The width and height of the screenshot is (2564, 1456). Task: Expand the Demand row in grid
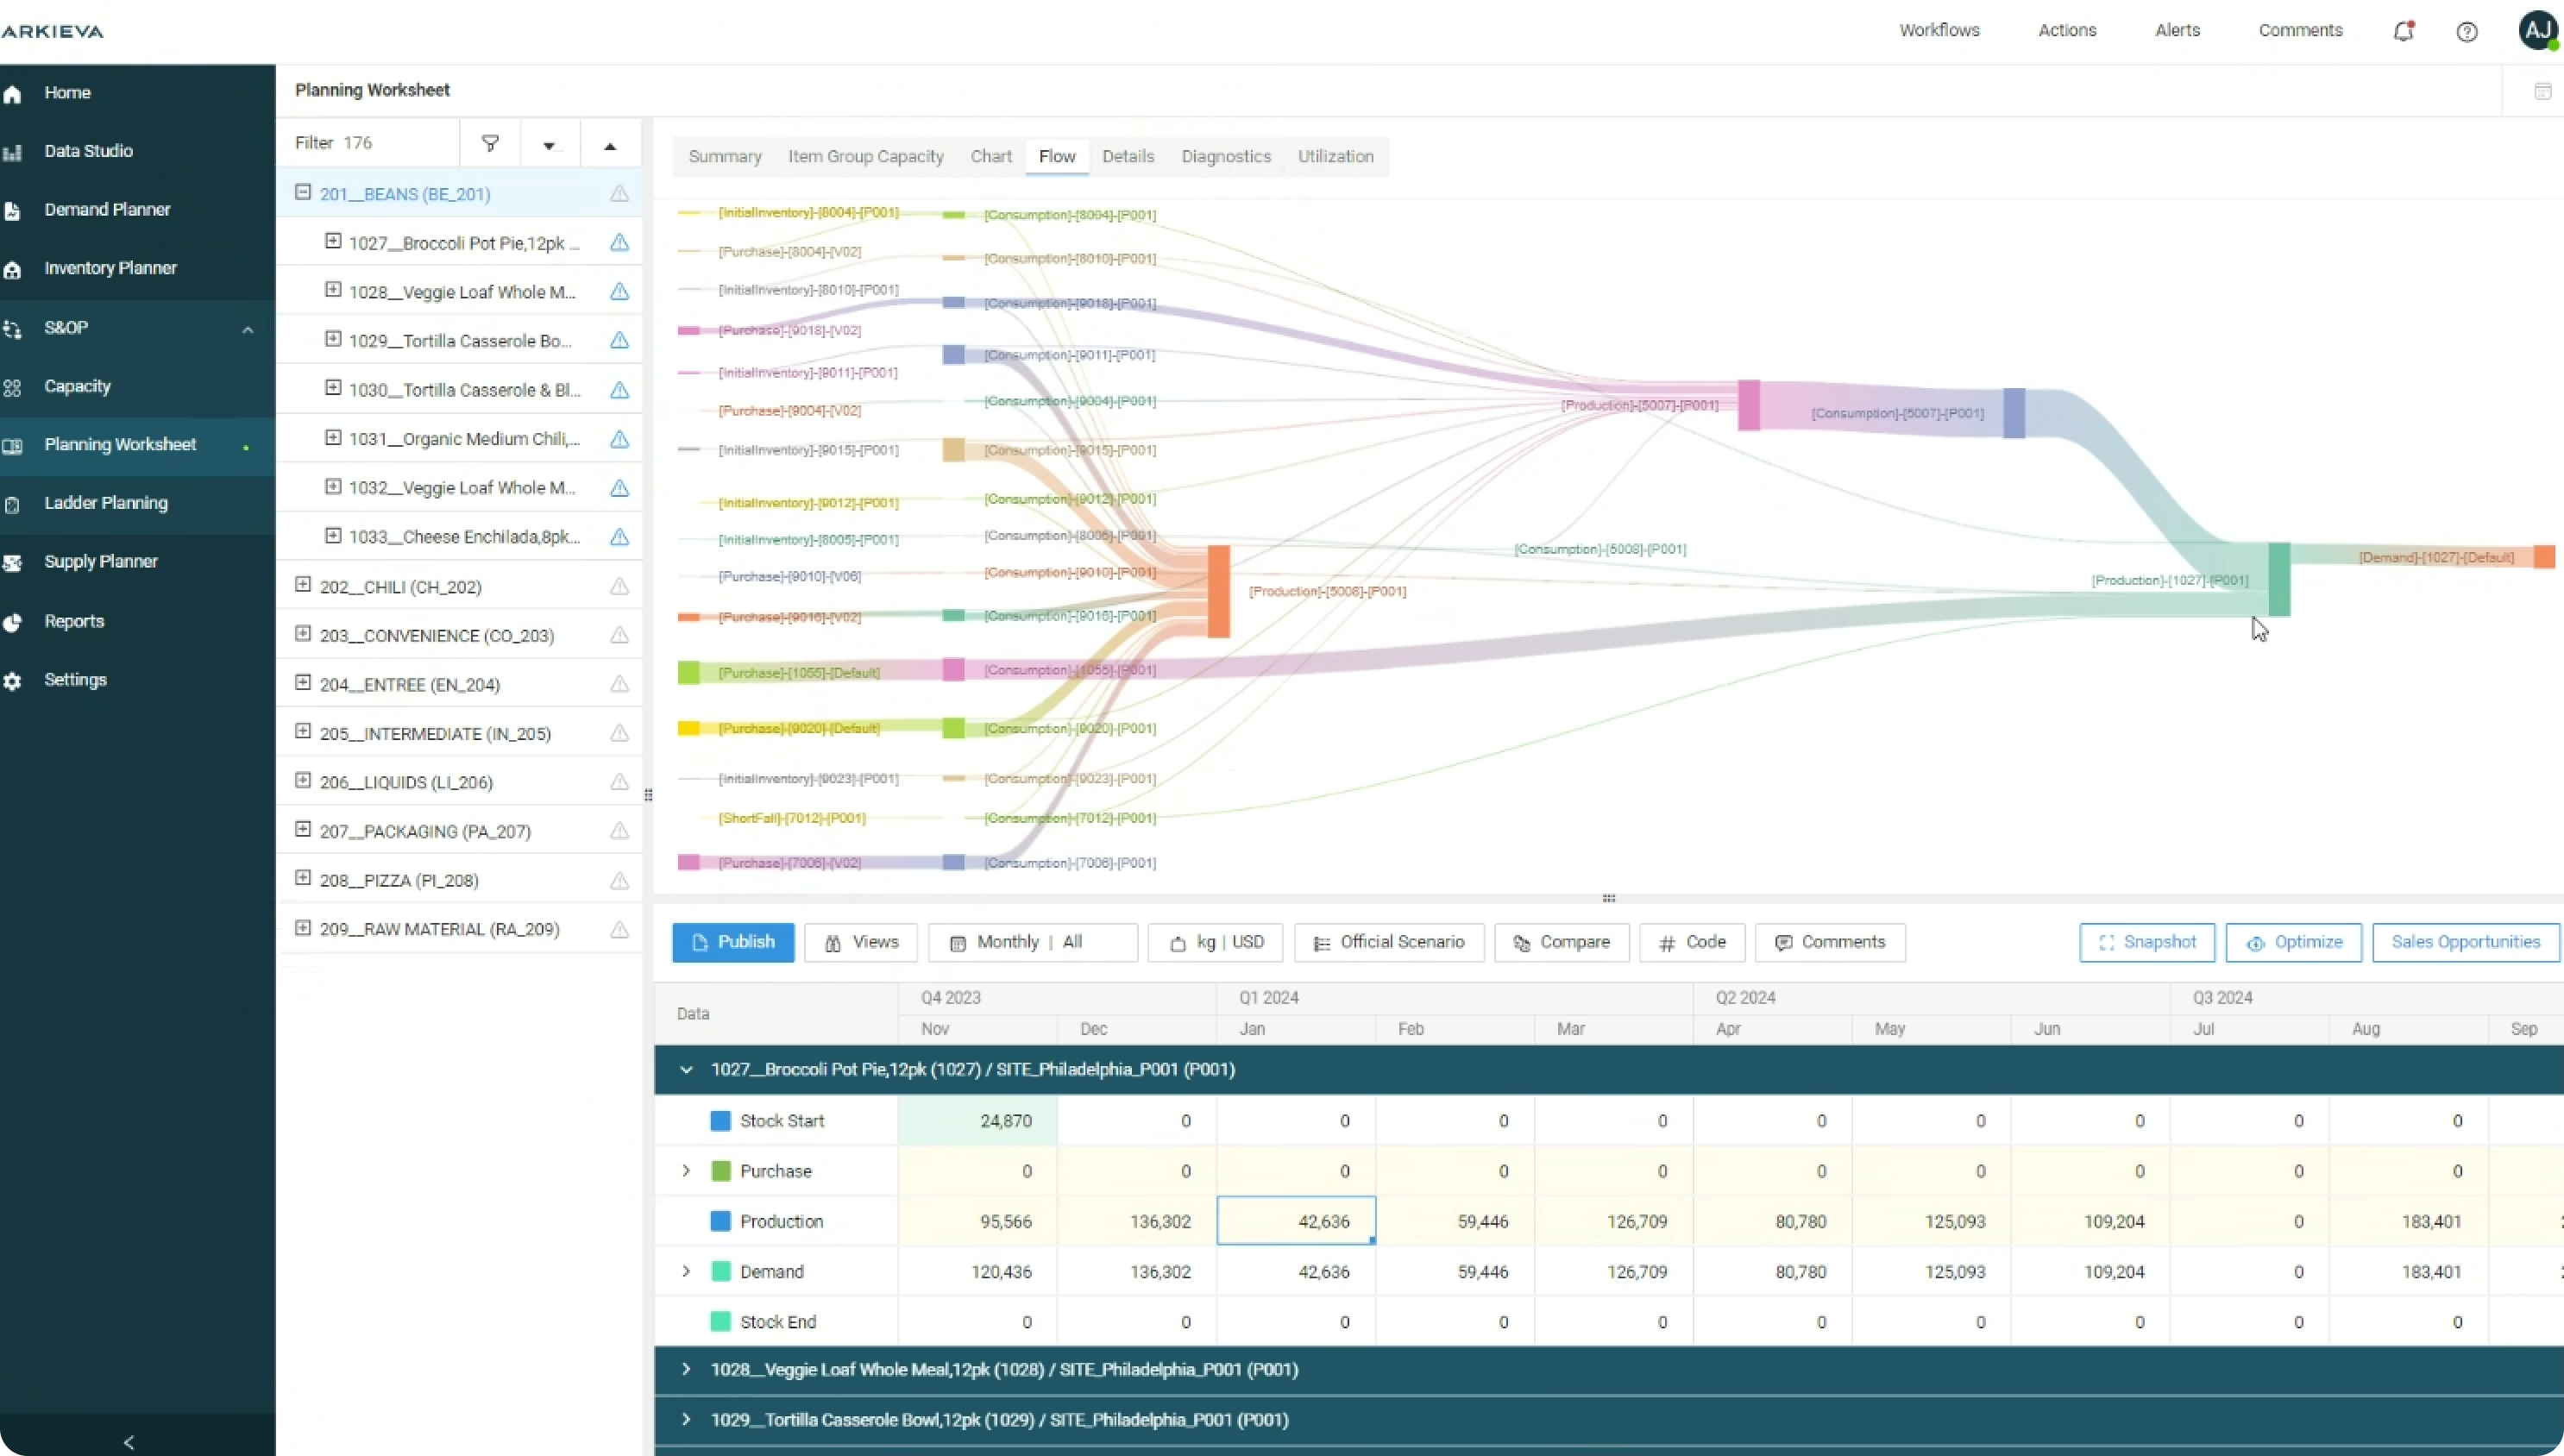(x=686, y=1271)
